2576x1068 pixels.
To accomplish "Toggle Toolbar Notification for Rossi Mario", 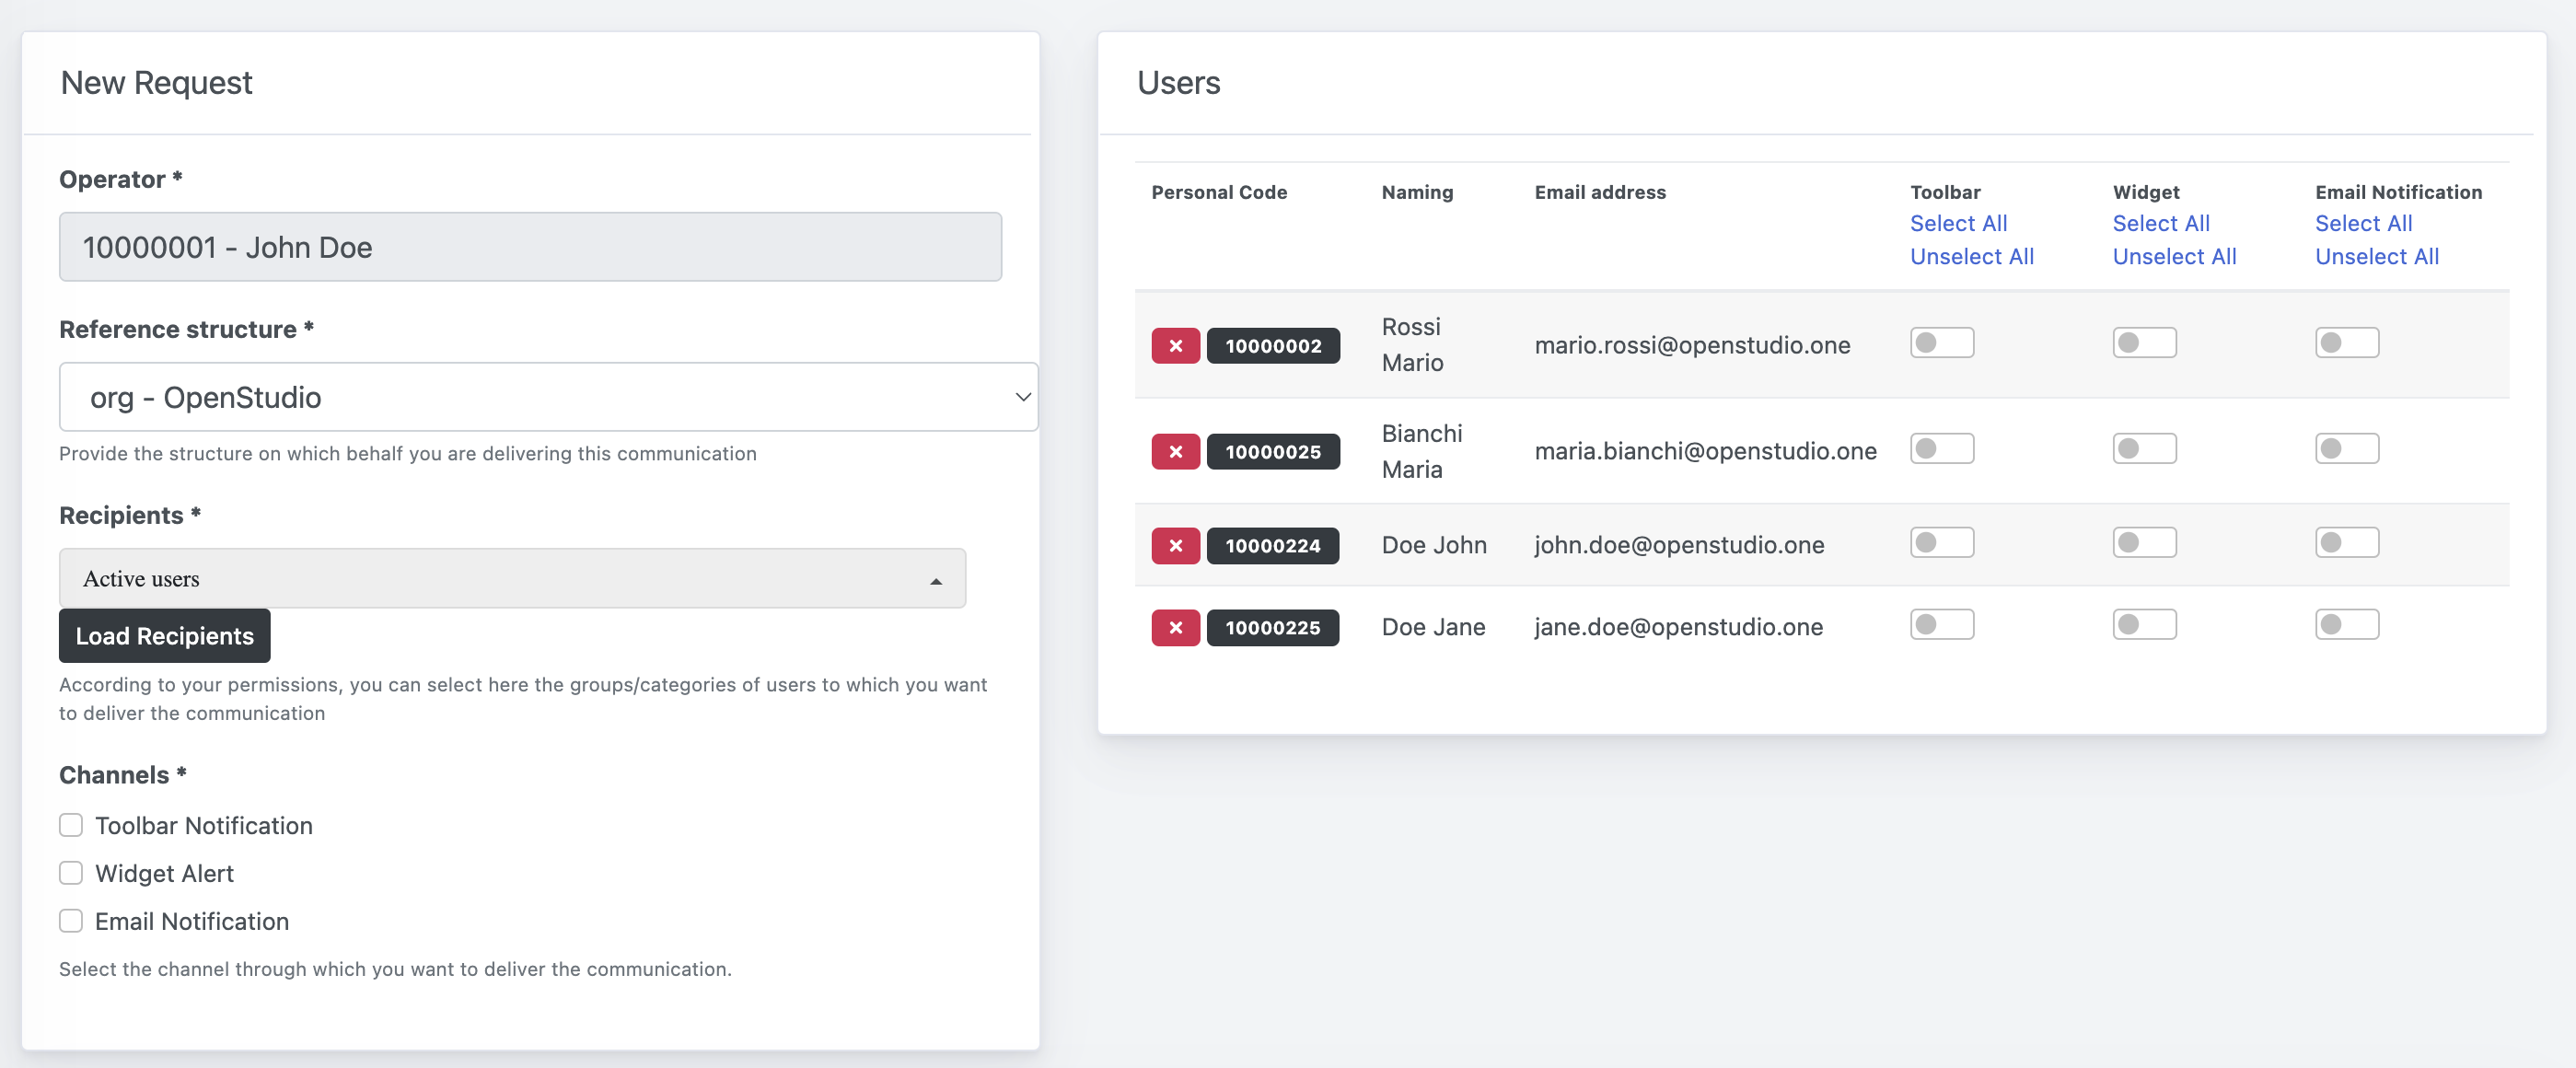I will point(1942,342).
